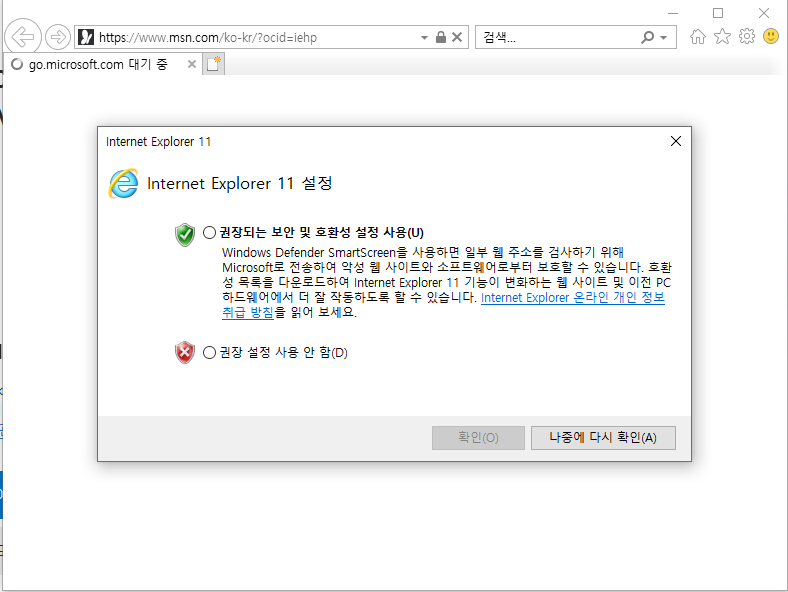Open Favorites star icon

(x=722, y=36)
